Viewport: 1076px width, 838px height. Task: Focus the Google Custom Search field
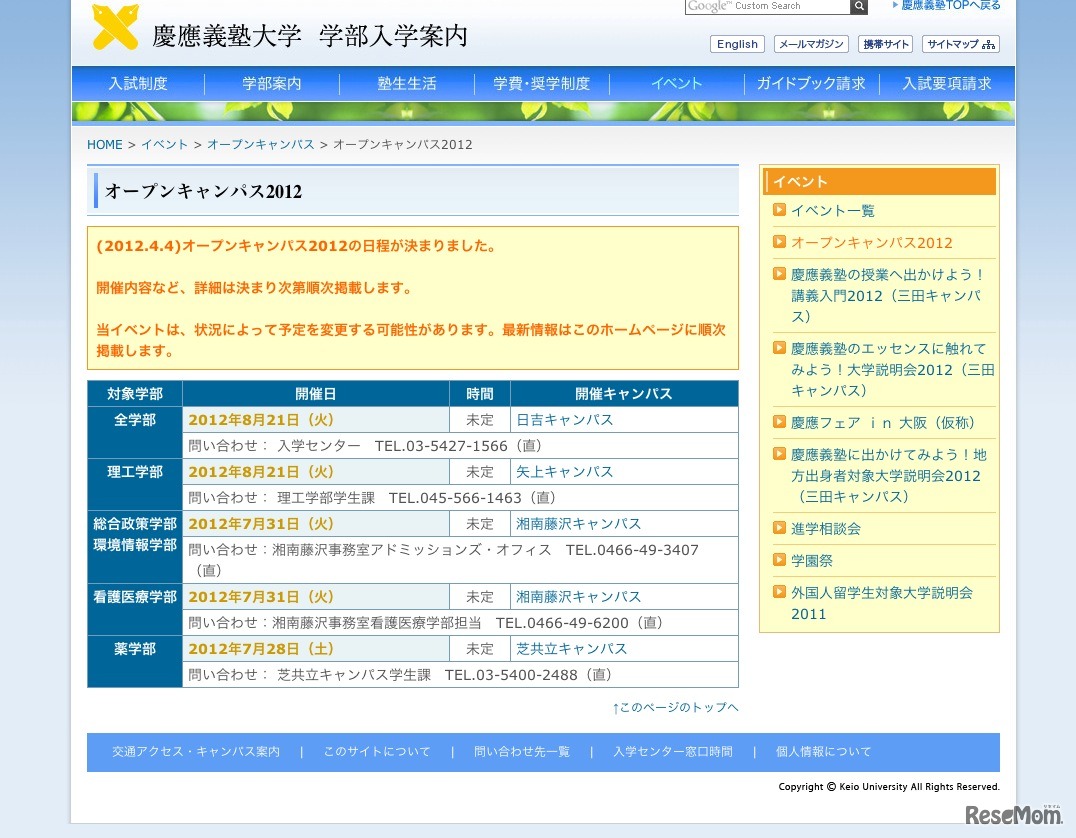tap(767, 6)
